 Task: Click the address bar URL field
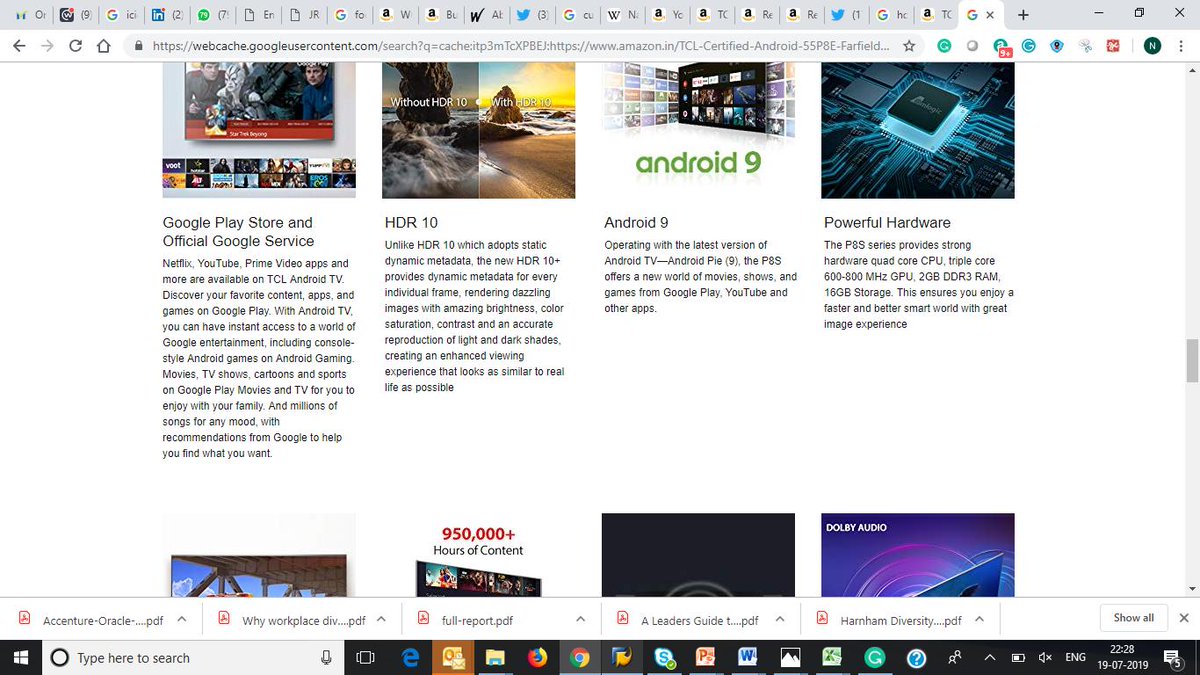[520, 46]
